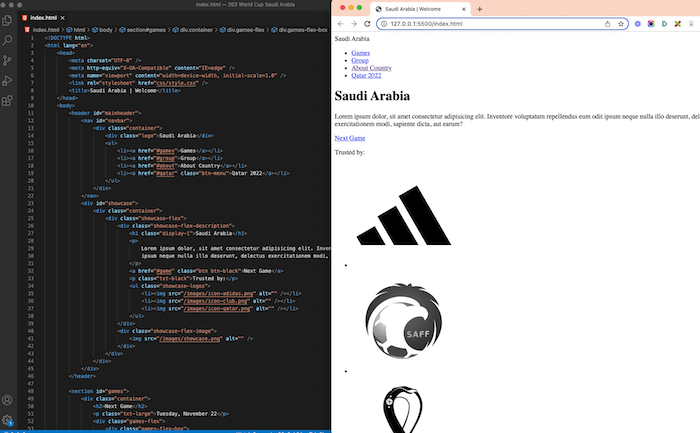Viewport: 700px width, 433px height.
Task: Open a new browser tab
Action: 479,9
